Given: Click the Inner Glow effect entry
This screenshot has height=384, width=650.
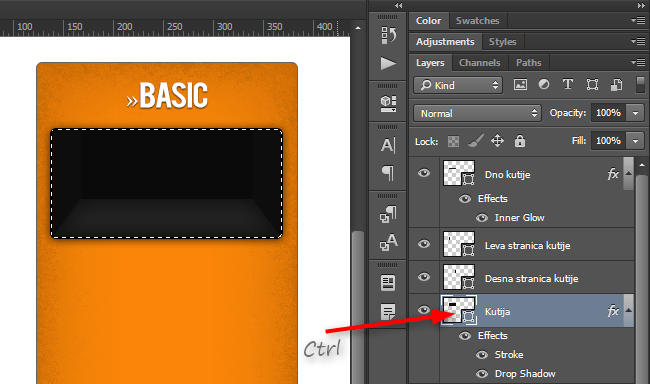Looking at the screenshot, I should pos(519,218).
